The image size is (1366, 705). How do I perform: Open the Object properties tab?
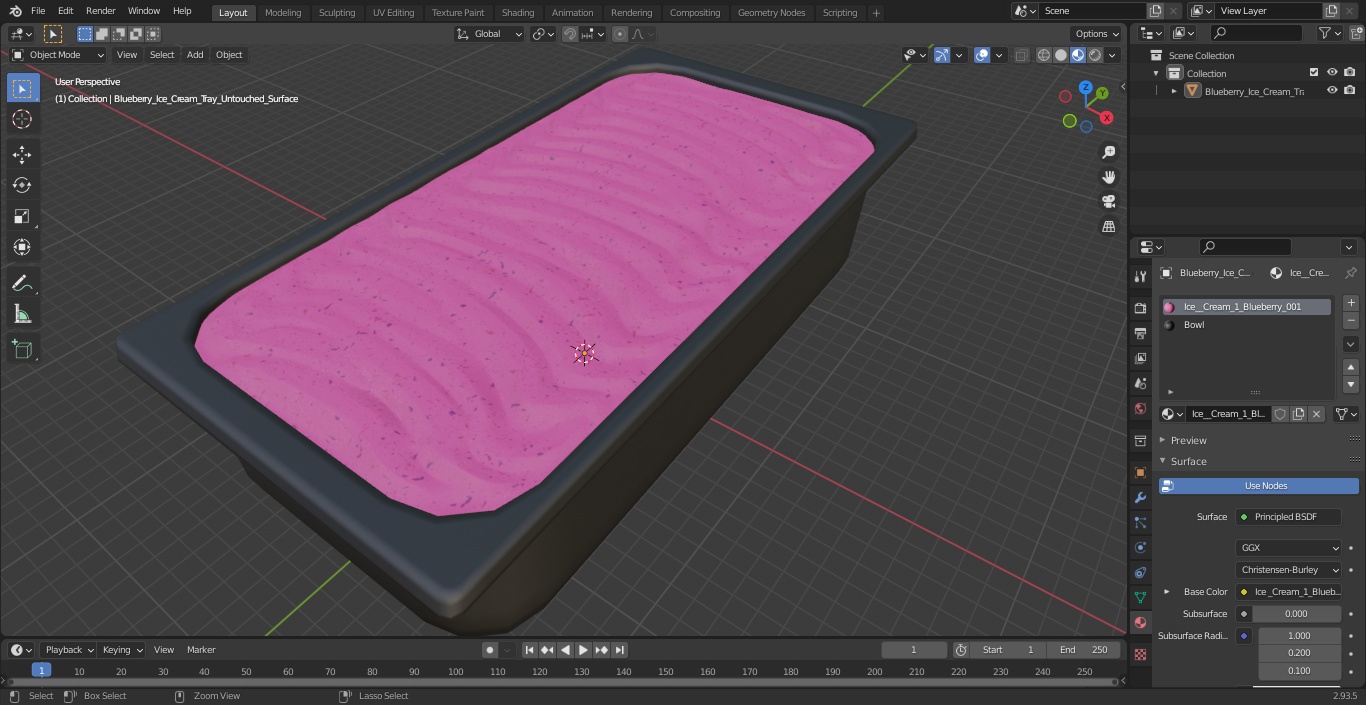(1140, 472)
